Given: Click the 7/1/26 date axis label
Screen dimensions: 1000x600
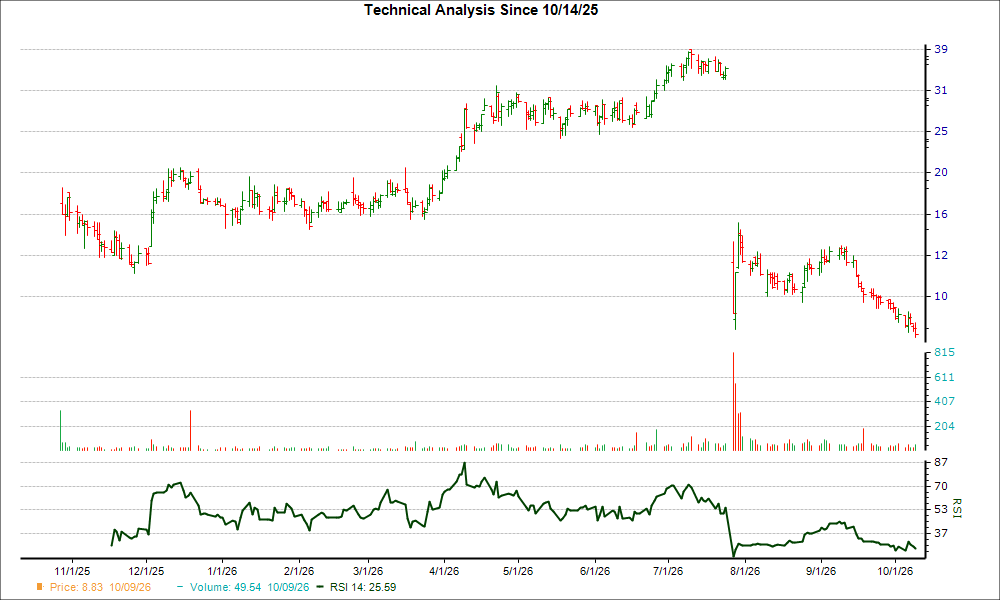Looking at the screenshot, I should [x=668, y=571].
